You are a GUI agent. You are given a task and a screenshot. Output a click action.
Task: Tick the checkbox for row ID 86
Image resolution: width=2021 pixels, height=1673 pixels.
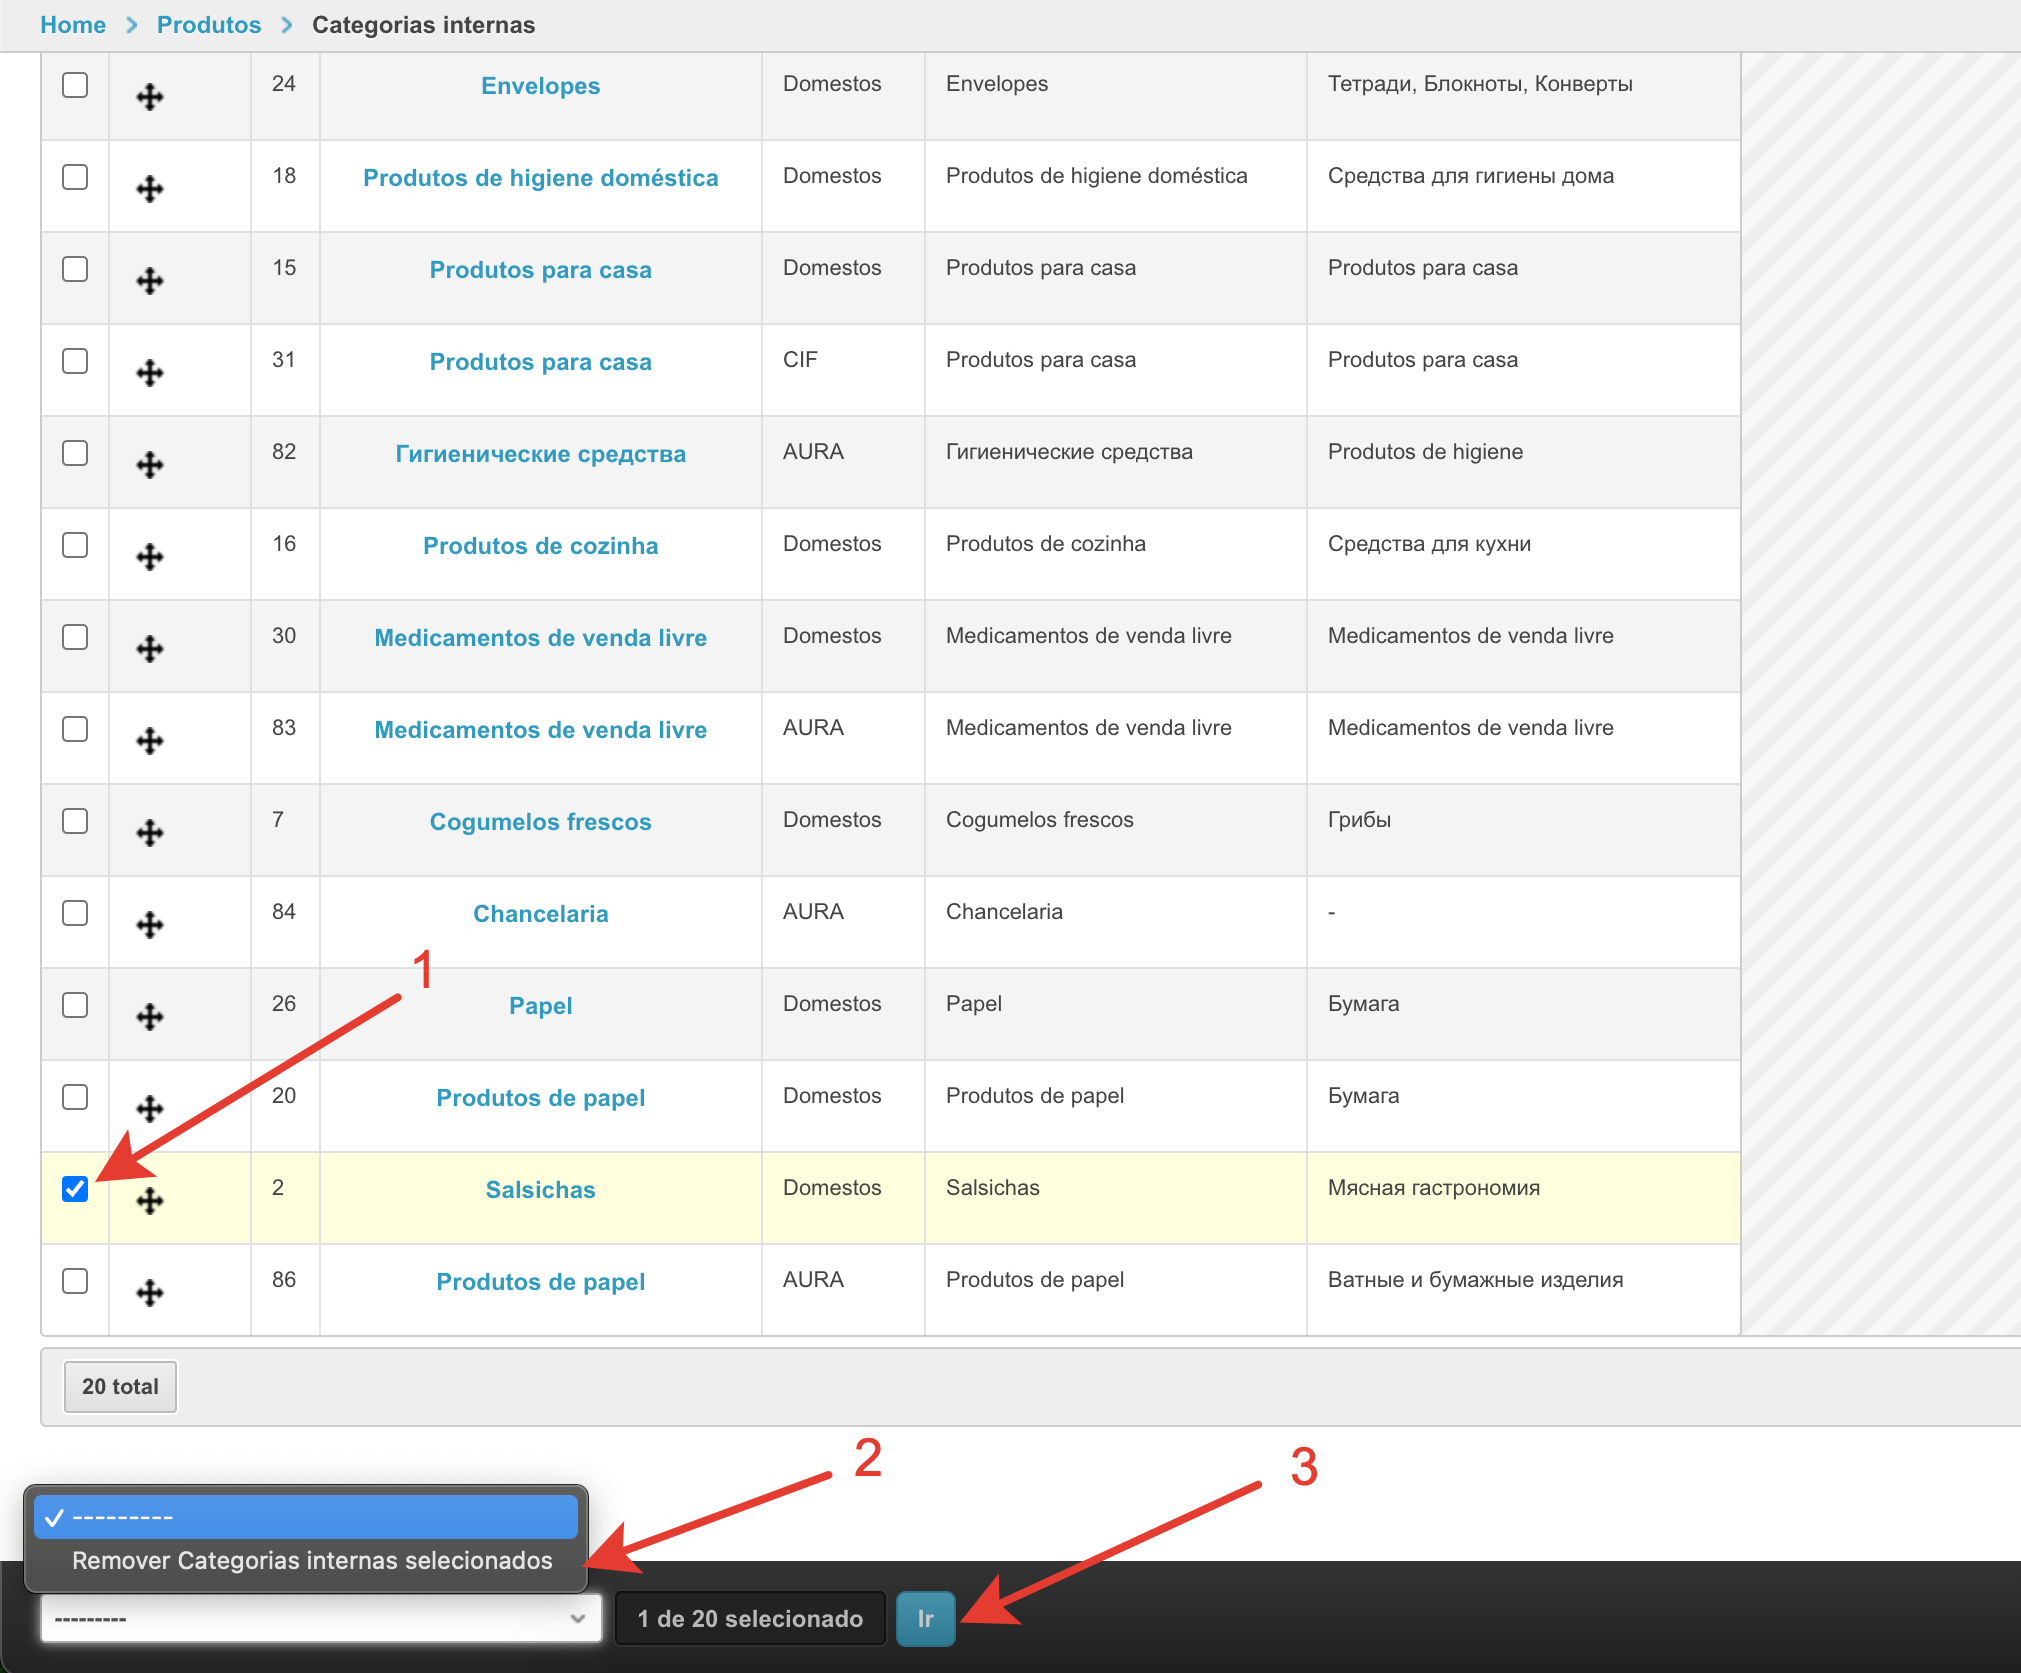click(x=75, y=1281)
